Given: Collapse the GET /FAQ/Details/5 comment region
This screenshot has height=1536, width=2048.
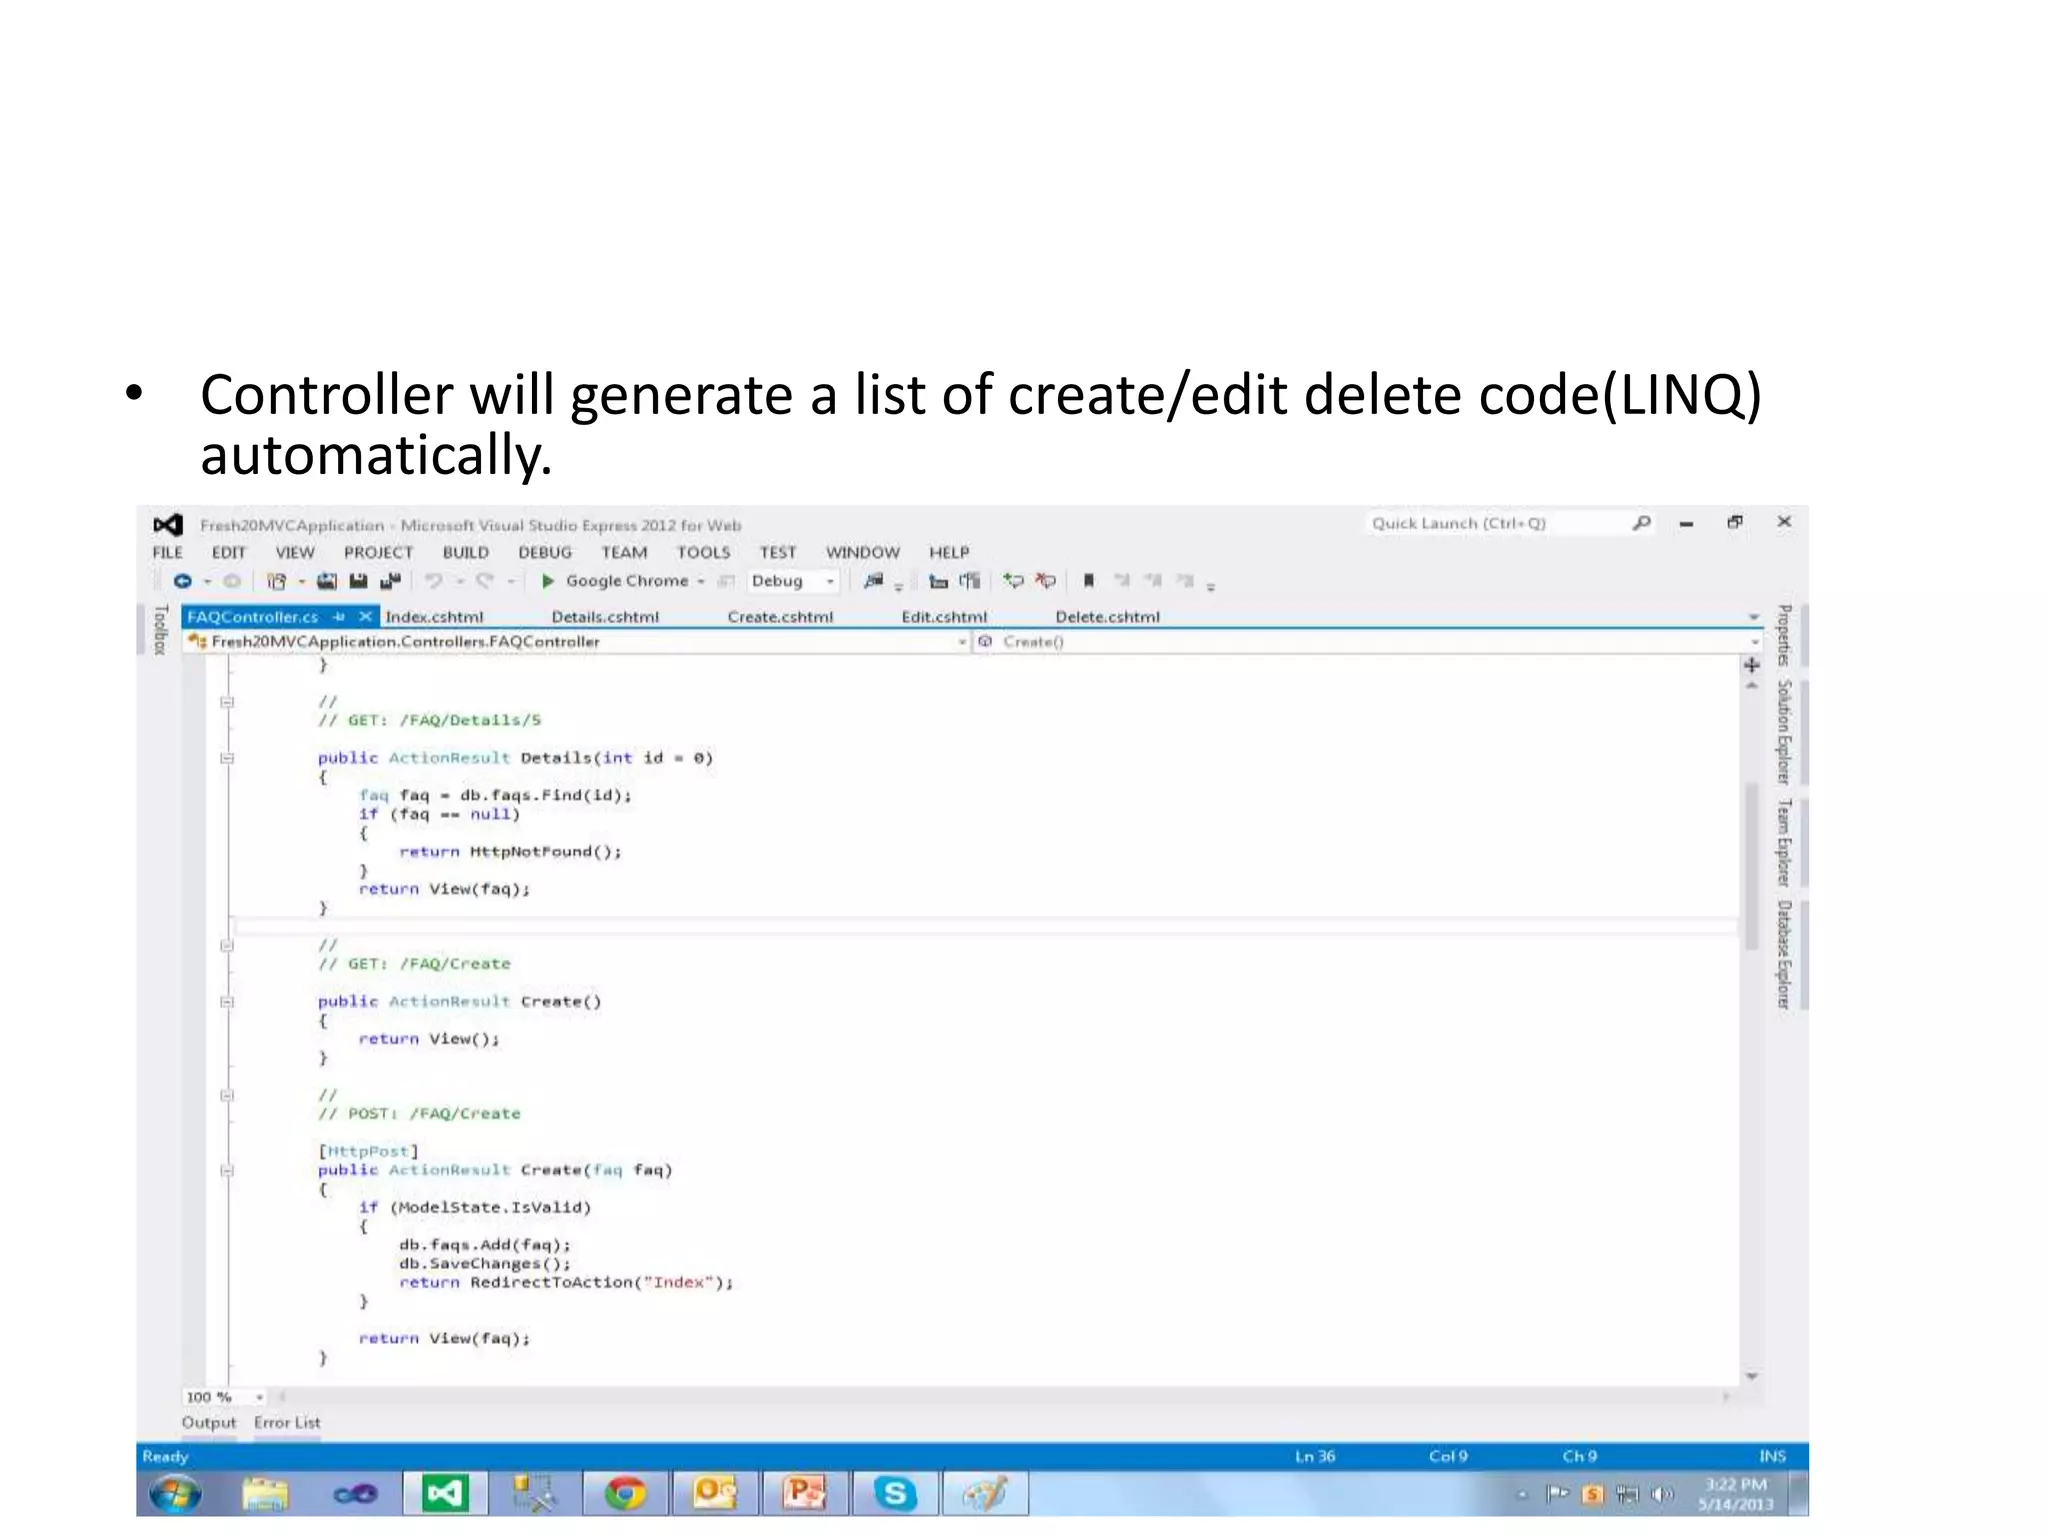Looking at the screenshot, I should 227,702.
